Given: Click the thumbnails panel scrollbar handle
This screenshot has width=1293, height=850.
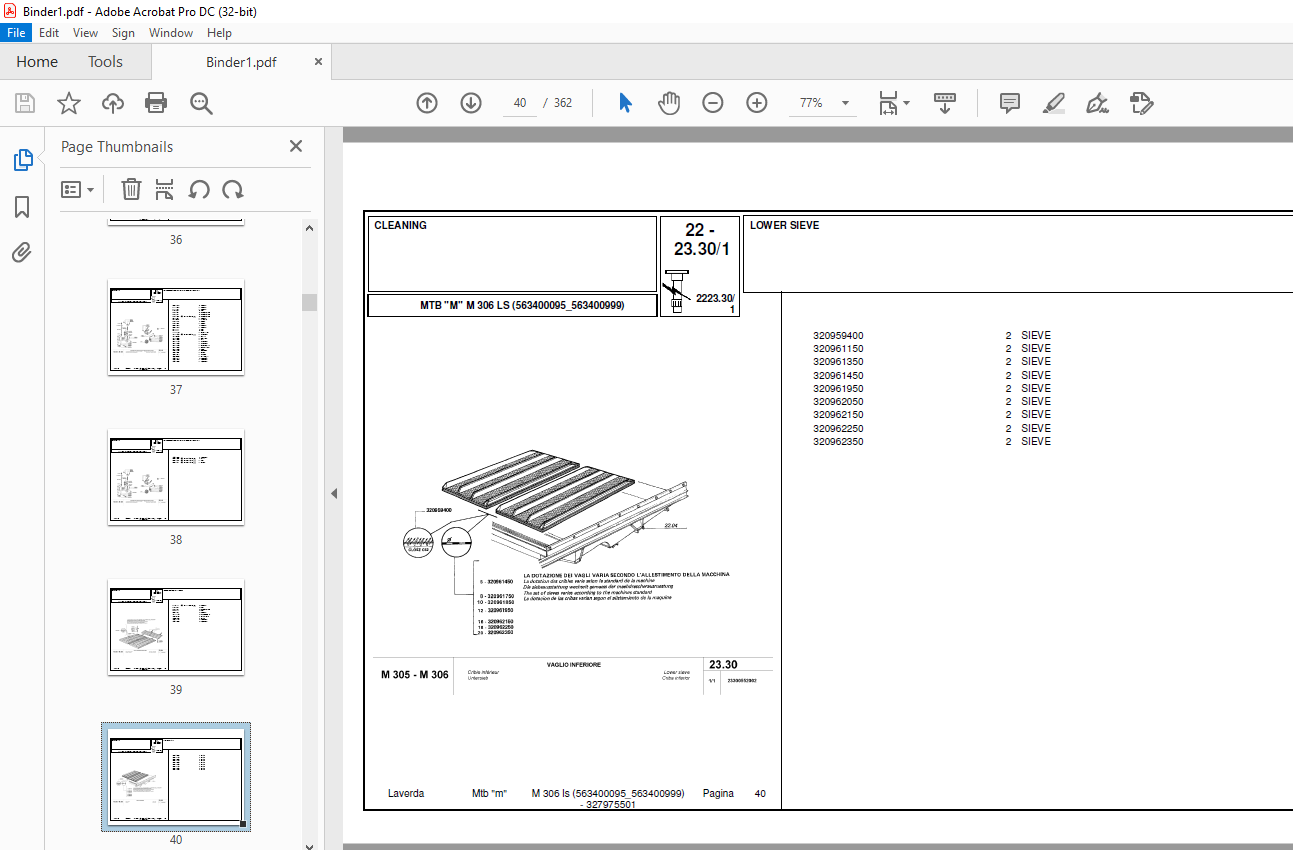Looking at the screenshot, I should coord(310,302).
